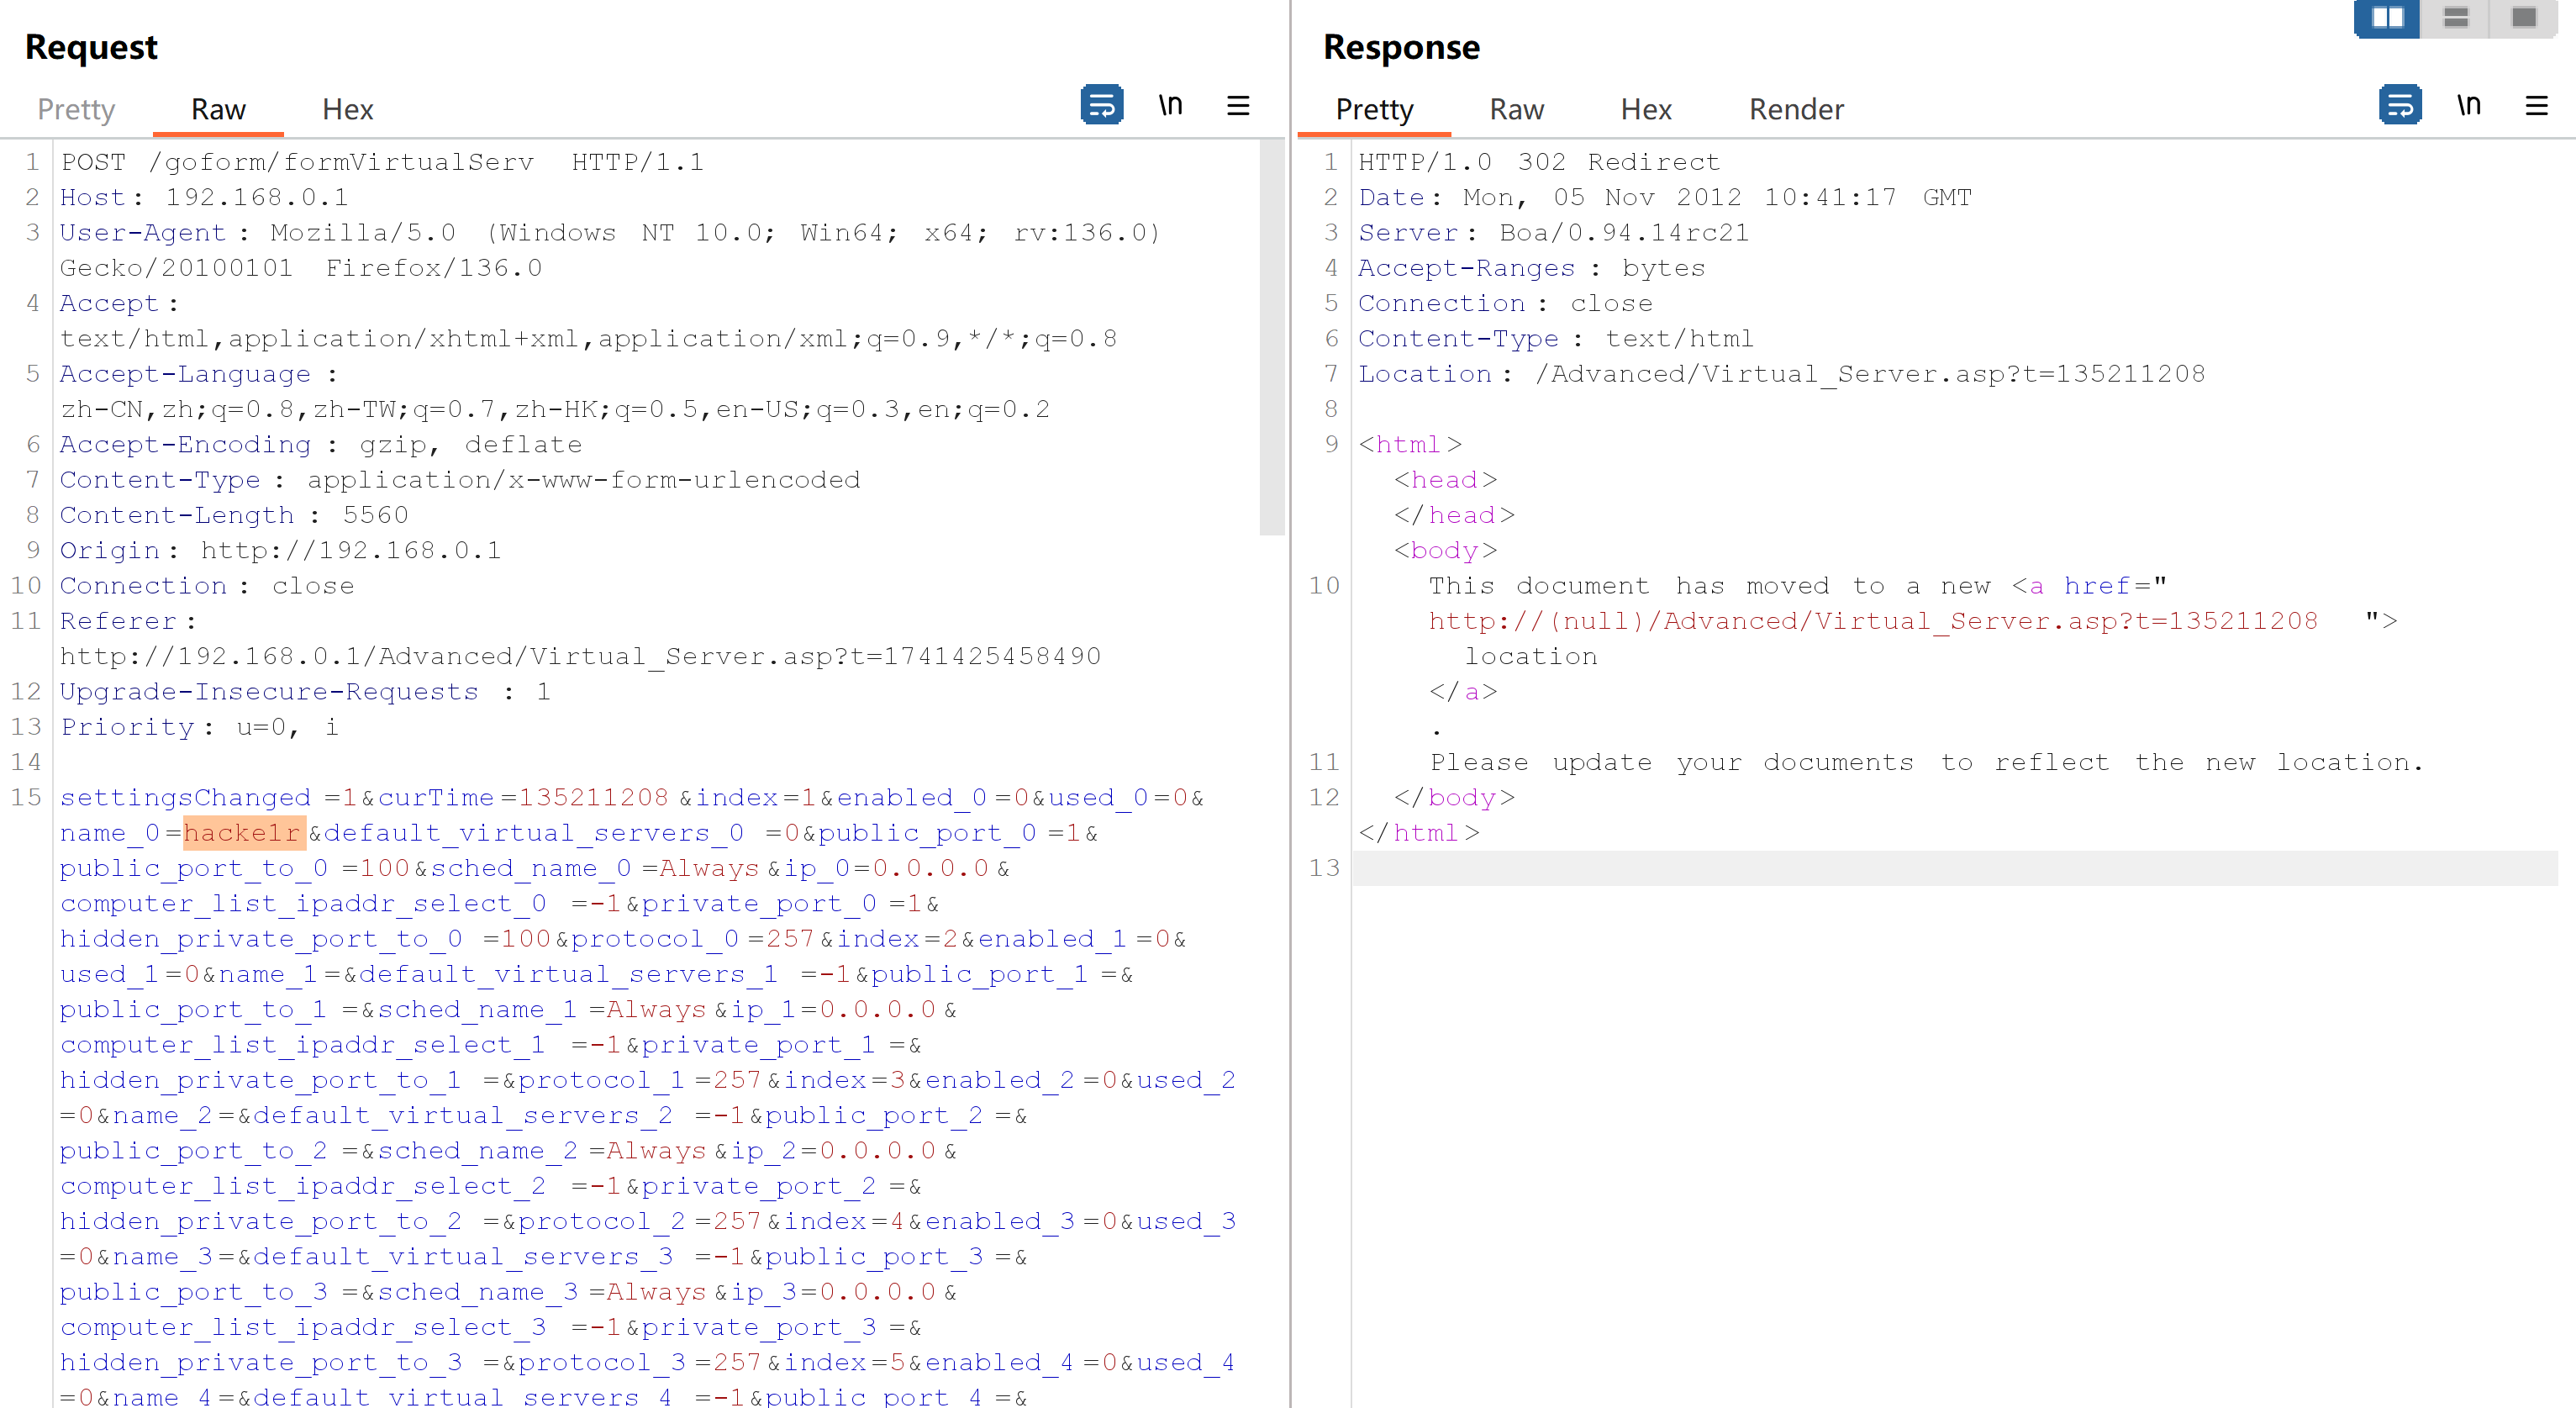
Task: Switch to top-bottom stacked layout view
Action: tap(2455, 18)
